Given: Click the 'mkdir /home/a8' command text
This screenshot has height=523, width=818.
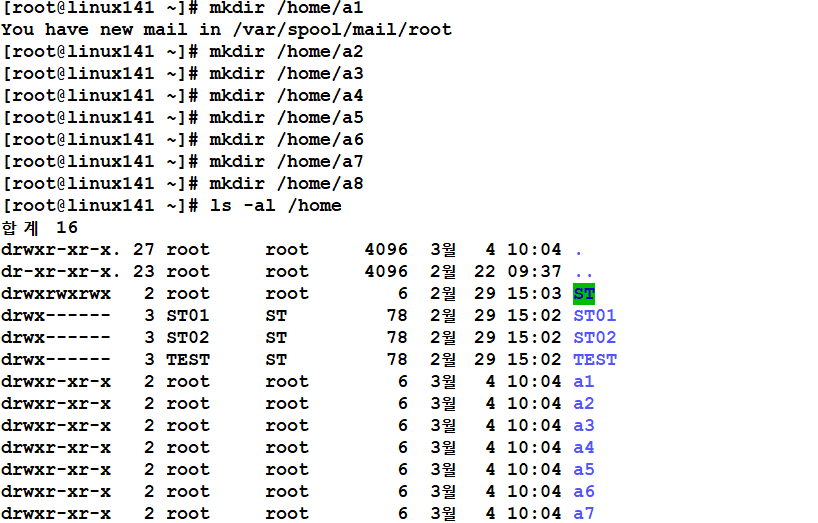Looking at the screenshot, I should point(286,184).
